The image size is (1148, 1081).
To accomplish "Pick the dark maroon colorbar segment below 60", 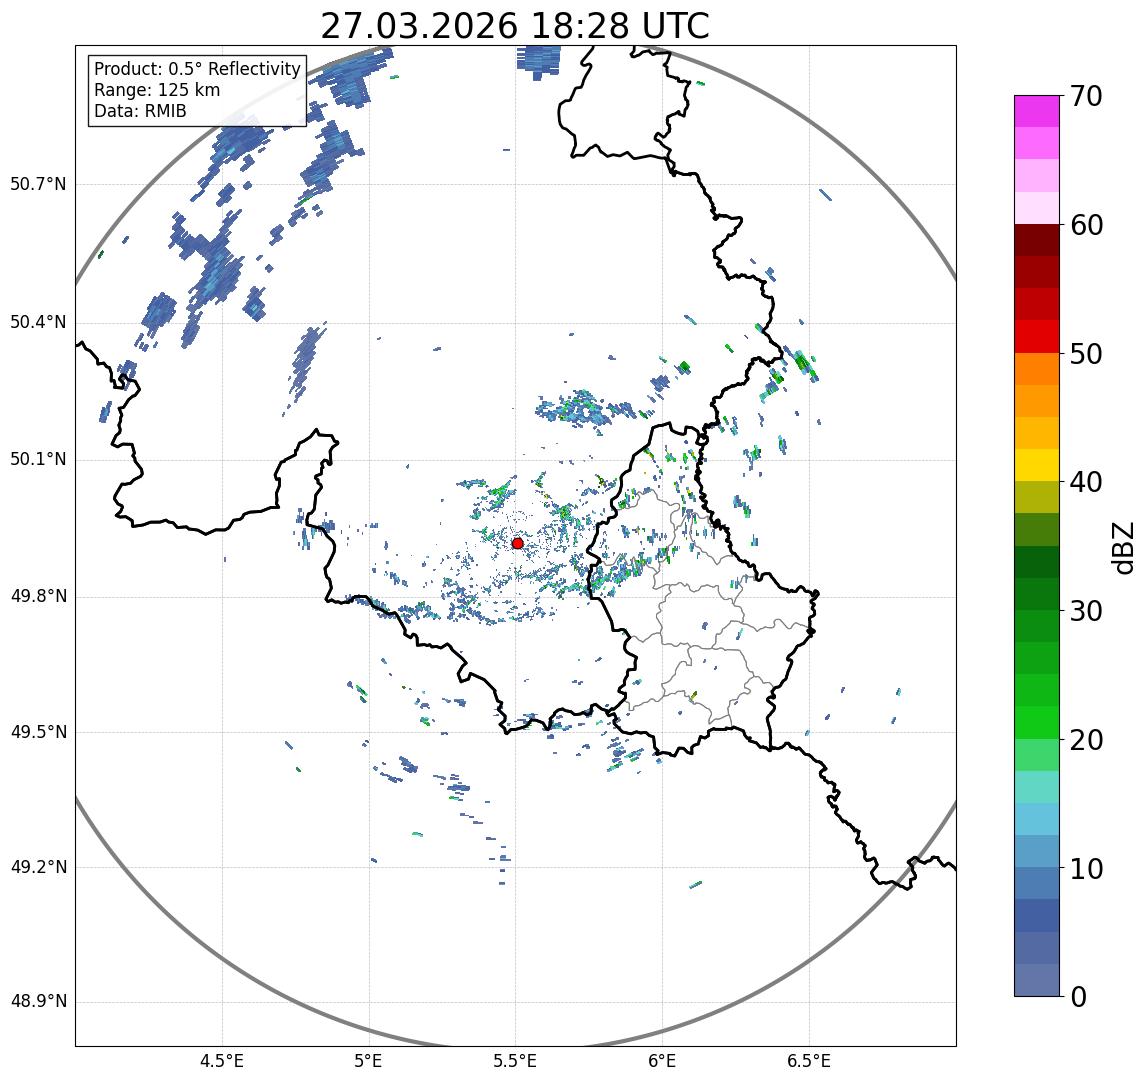I will click(1037, 240).
